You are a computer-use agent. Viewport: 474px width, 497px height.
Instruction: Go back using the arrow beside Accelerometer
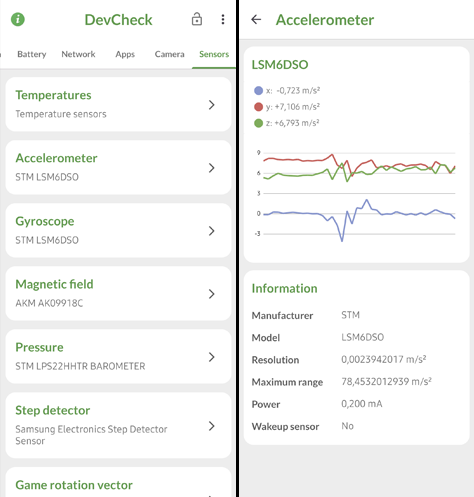(256, 20)
